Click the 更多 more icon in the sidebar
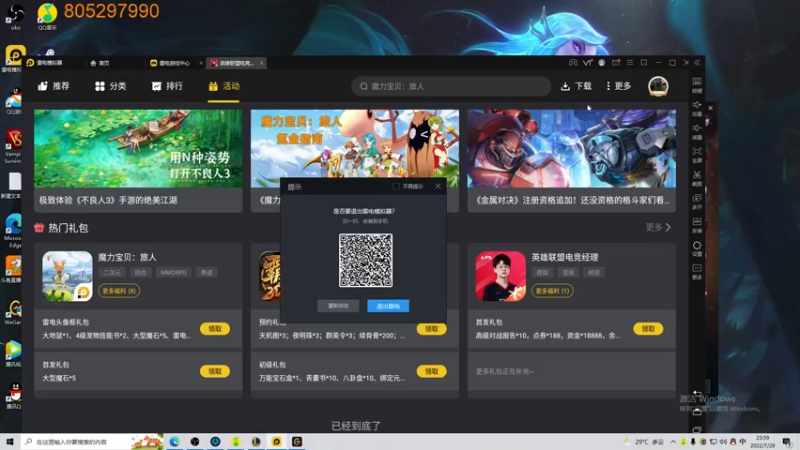 coord(697,271)
